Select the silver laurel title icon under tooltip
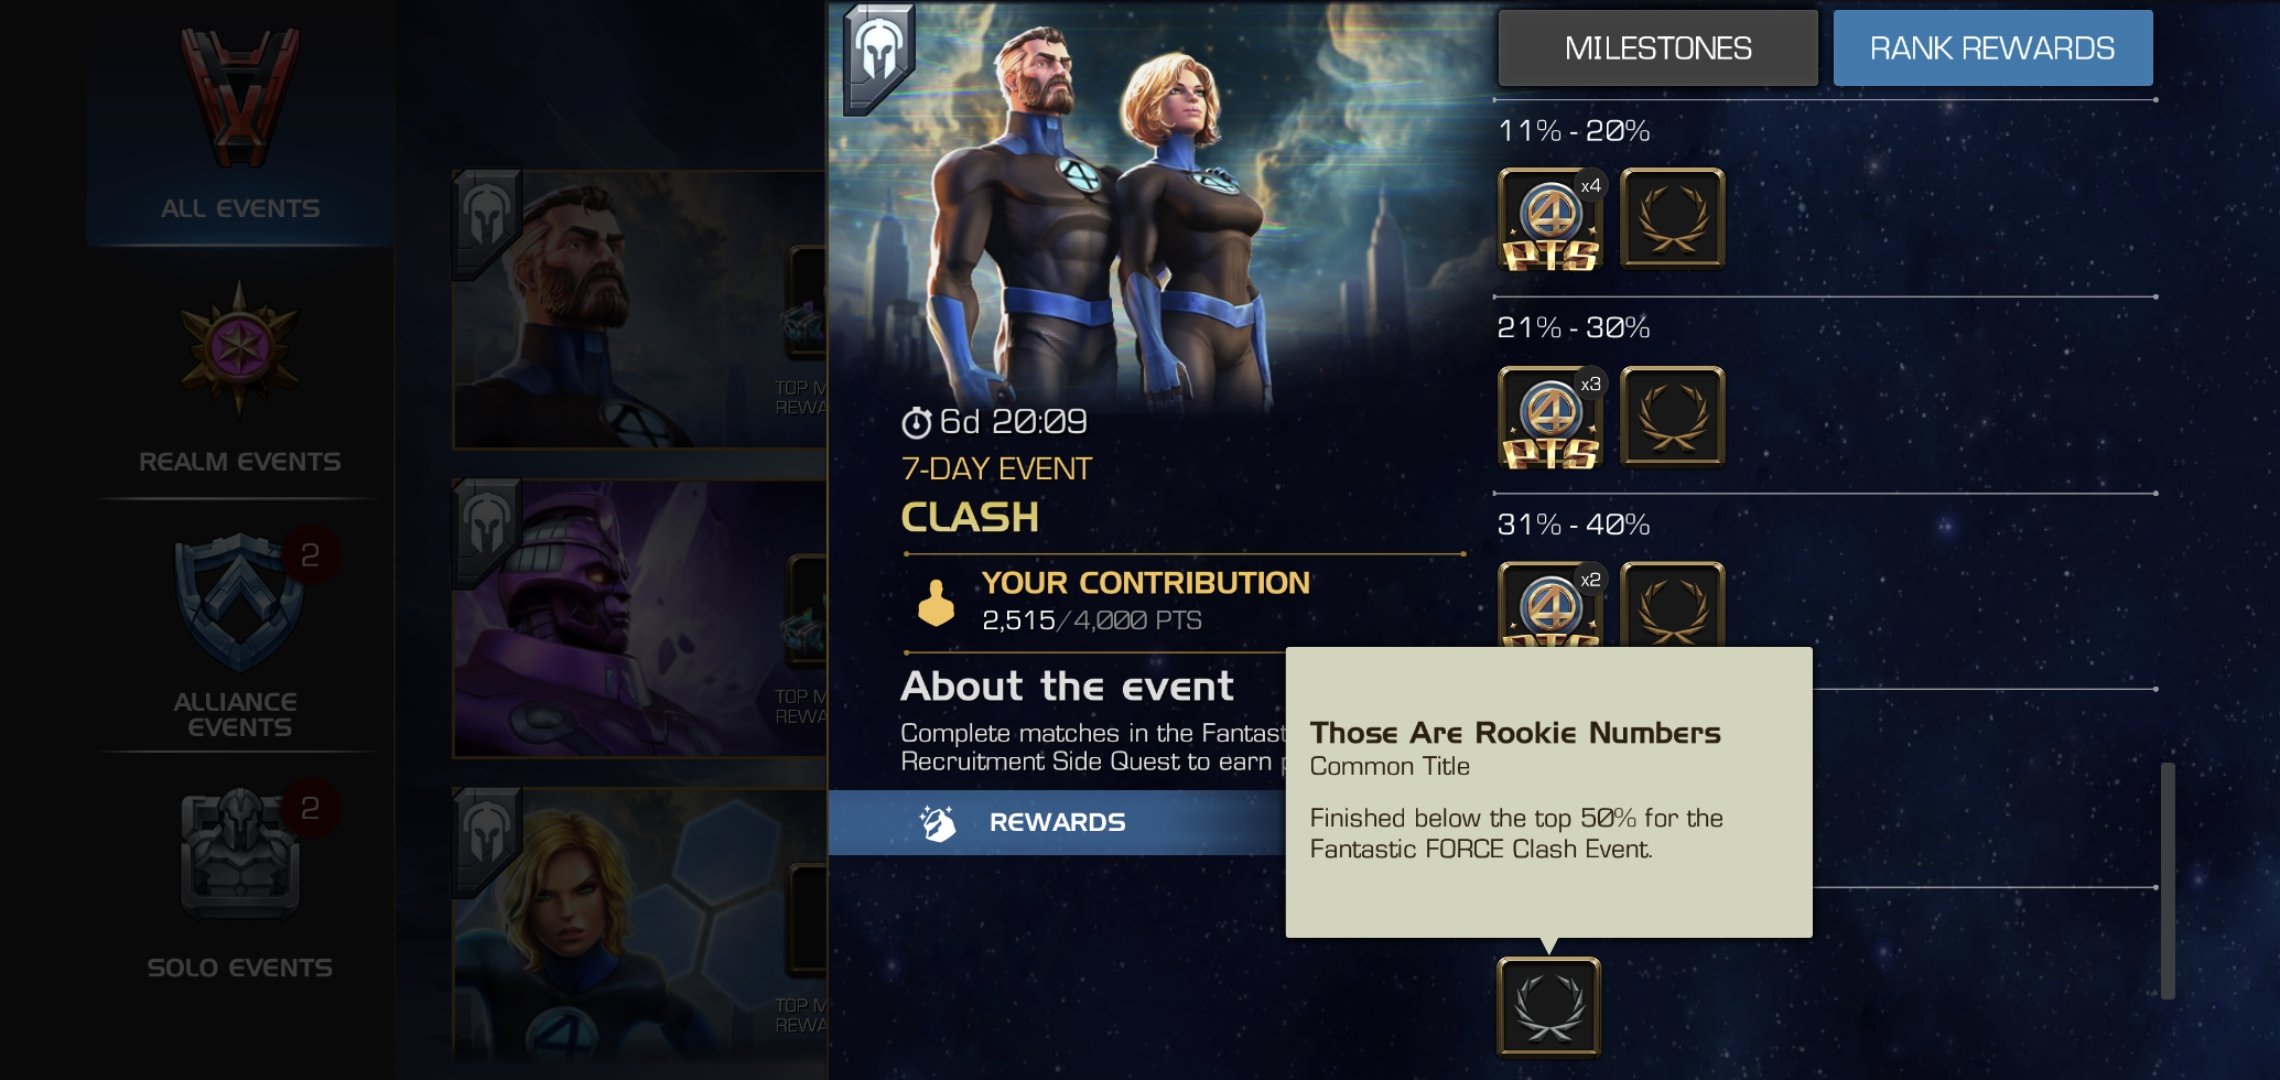The width and height of the screenshot is (2280, 1080). tap(1548, 1007)
